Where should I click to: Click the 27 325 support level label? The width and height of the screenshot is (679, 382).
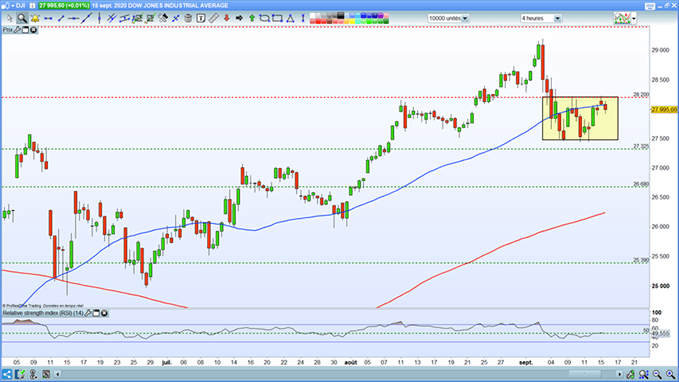[641, 146]
